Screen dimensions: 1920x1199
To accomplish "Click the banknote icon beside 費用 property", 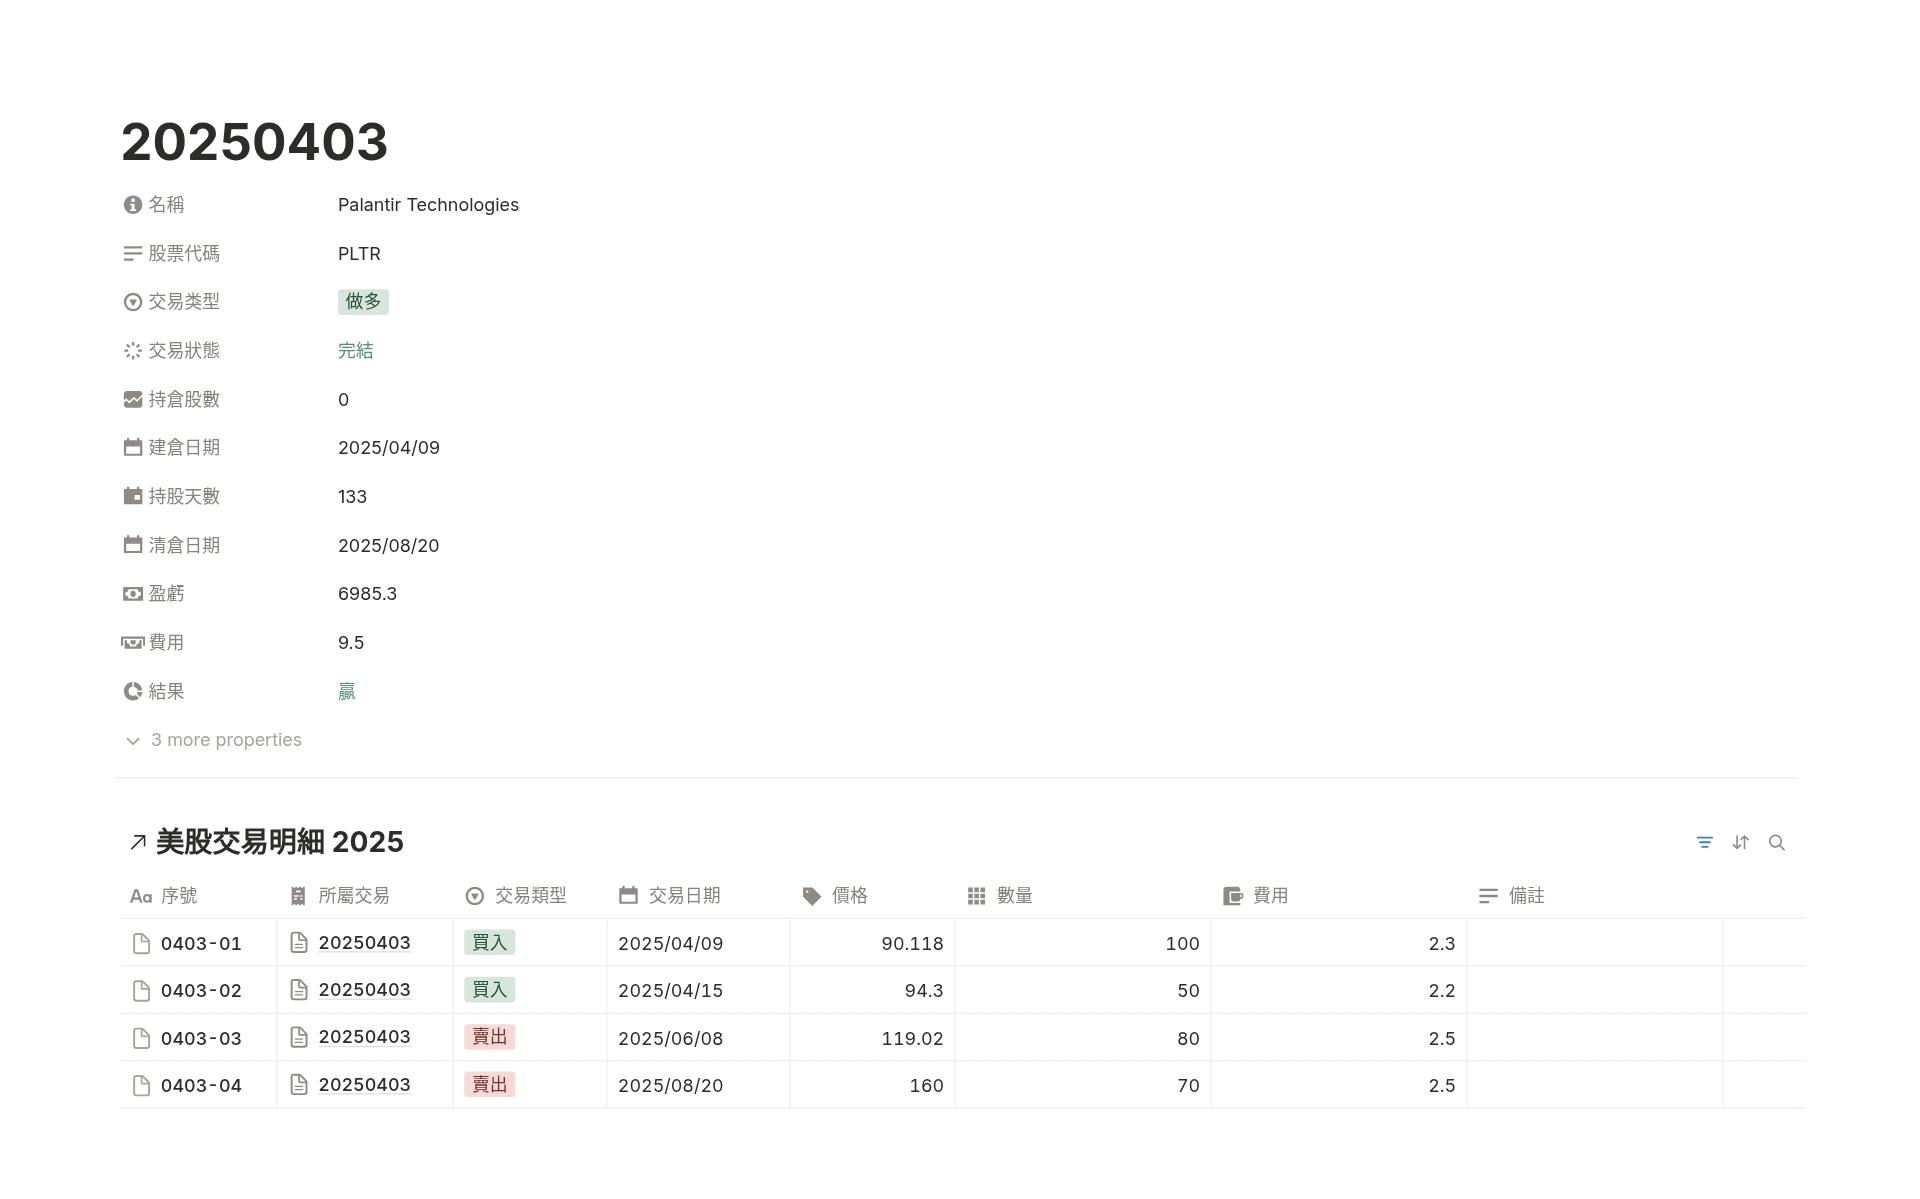I will click(133, 643).
